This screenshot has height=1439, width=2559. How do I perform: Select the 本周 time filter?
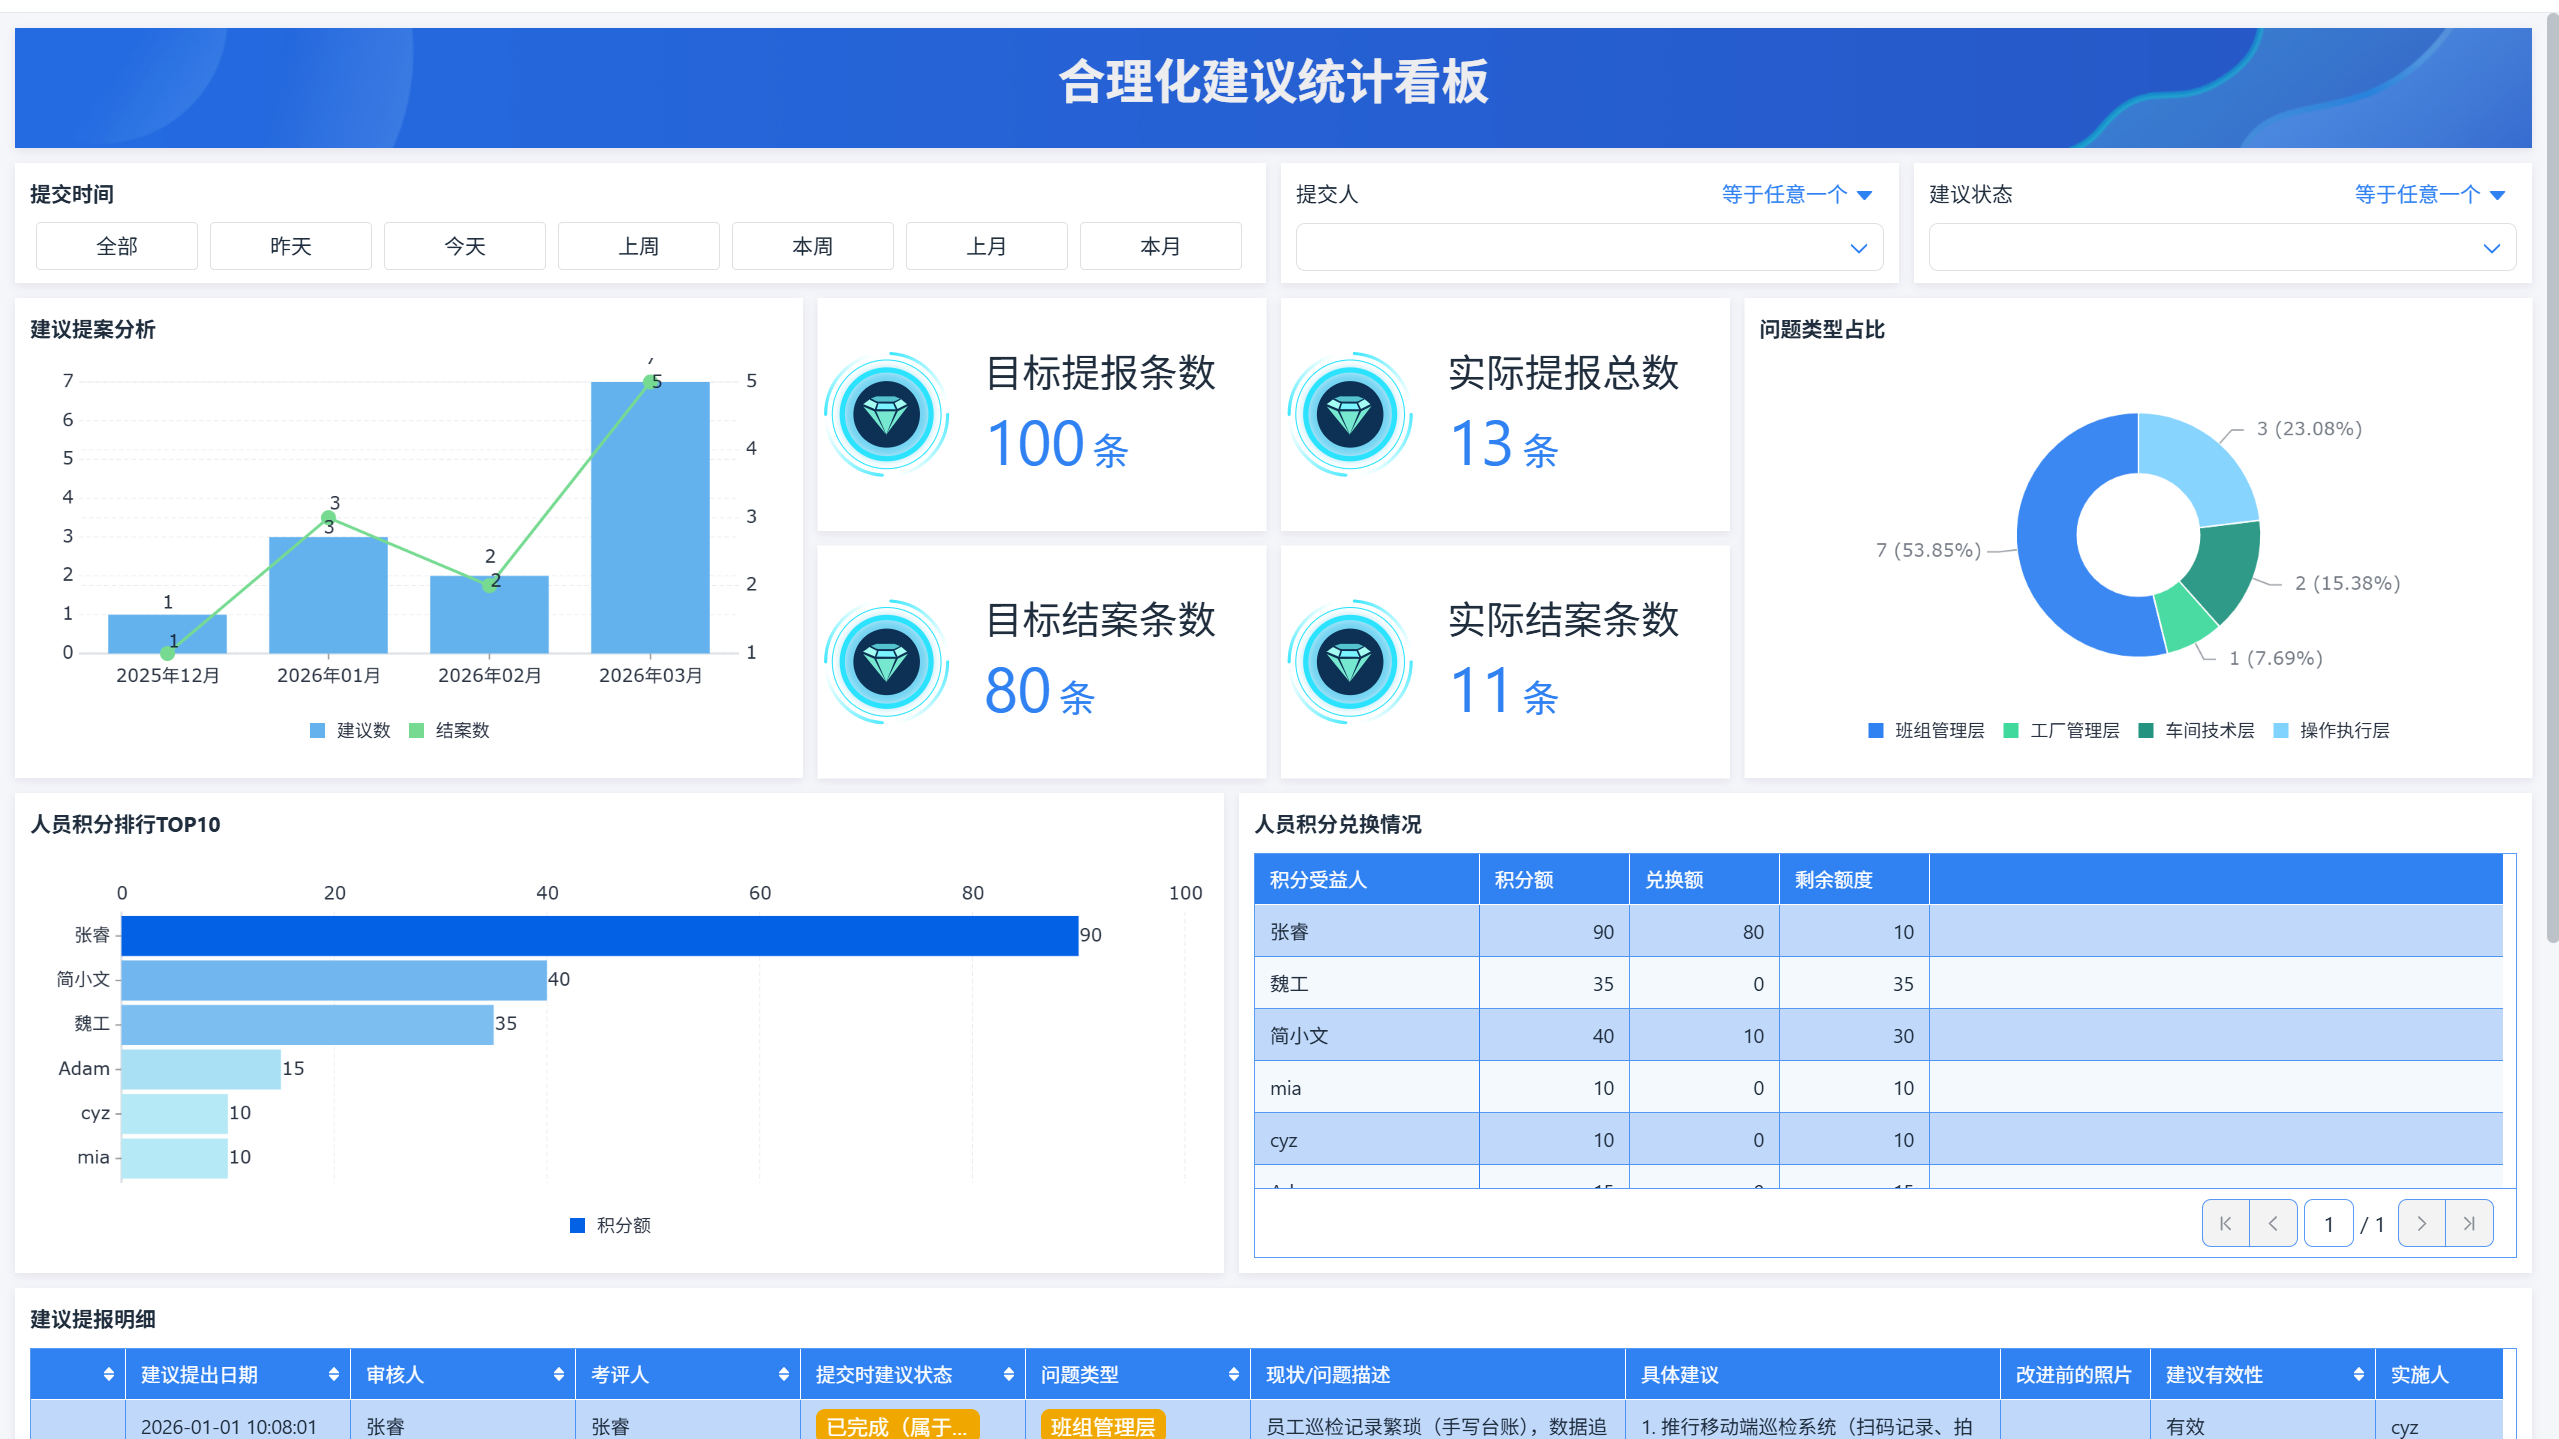tap(812, 246)
